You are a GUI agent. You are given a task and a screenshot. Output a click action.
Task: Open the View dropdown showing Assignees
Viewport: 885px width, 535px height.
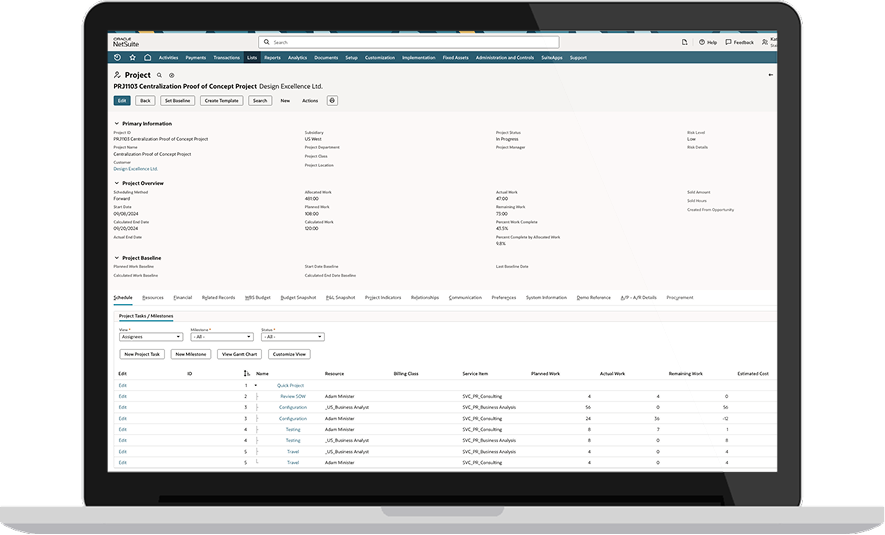click(x=151, y=337)
